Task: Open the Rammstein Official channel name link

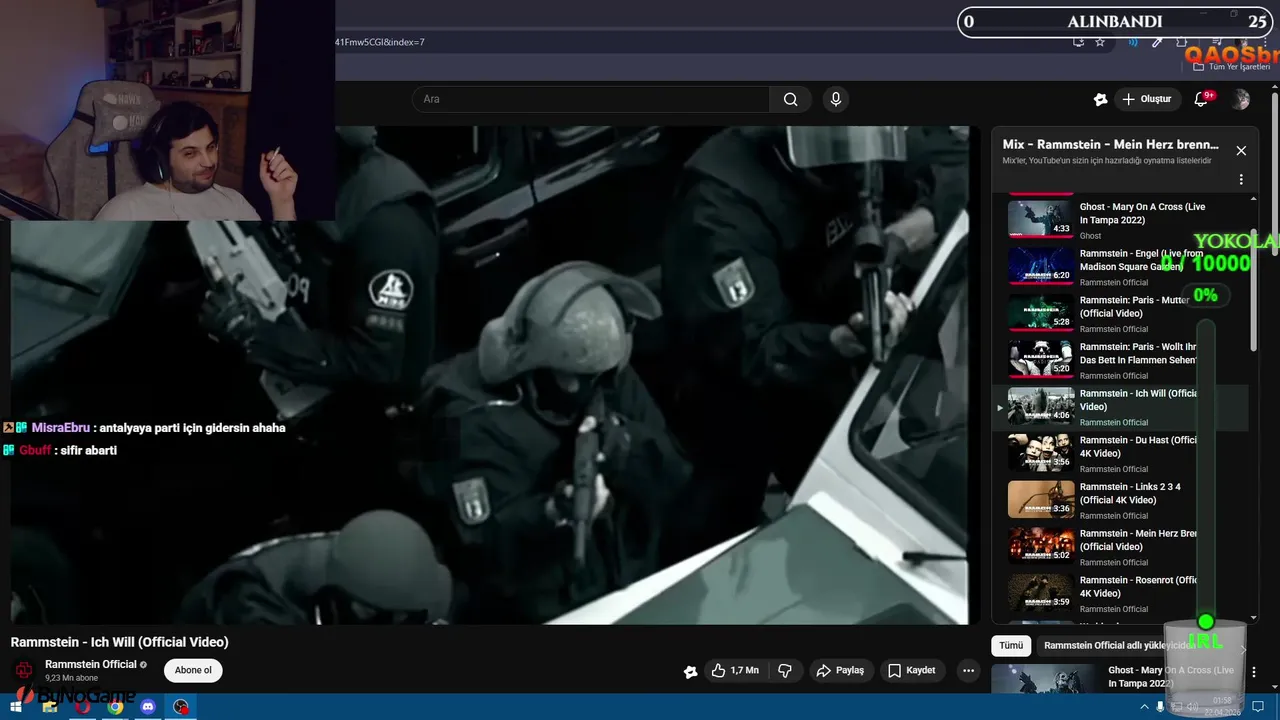Action: [91, 664]
